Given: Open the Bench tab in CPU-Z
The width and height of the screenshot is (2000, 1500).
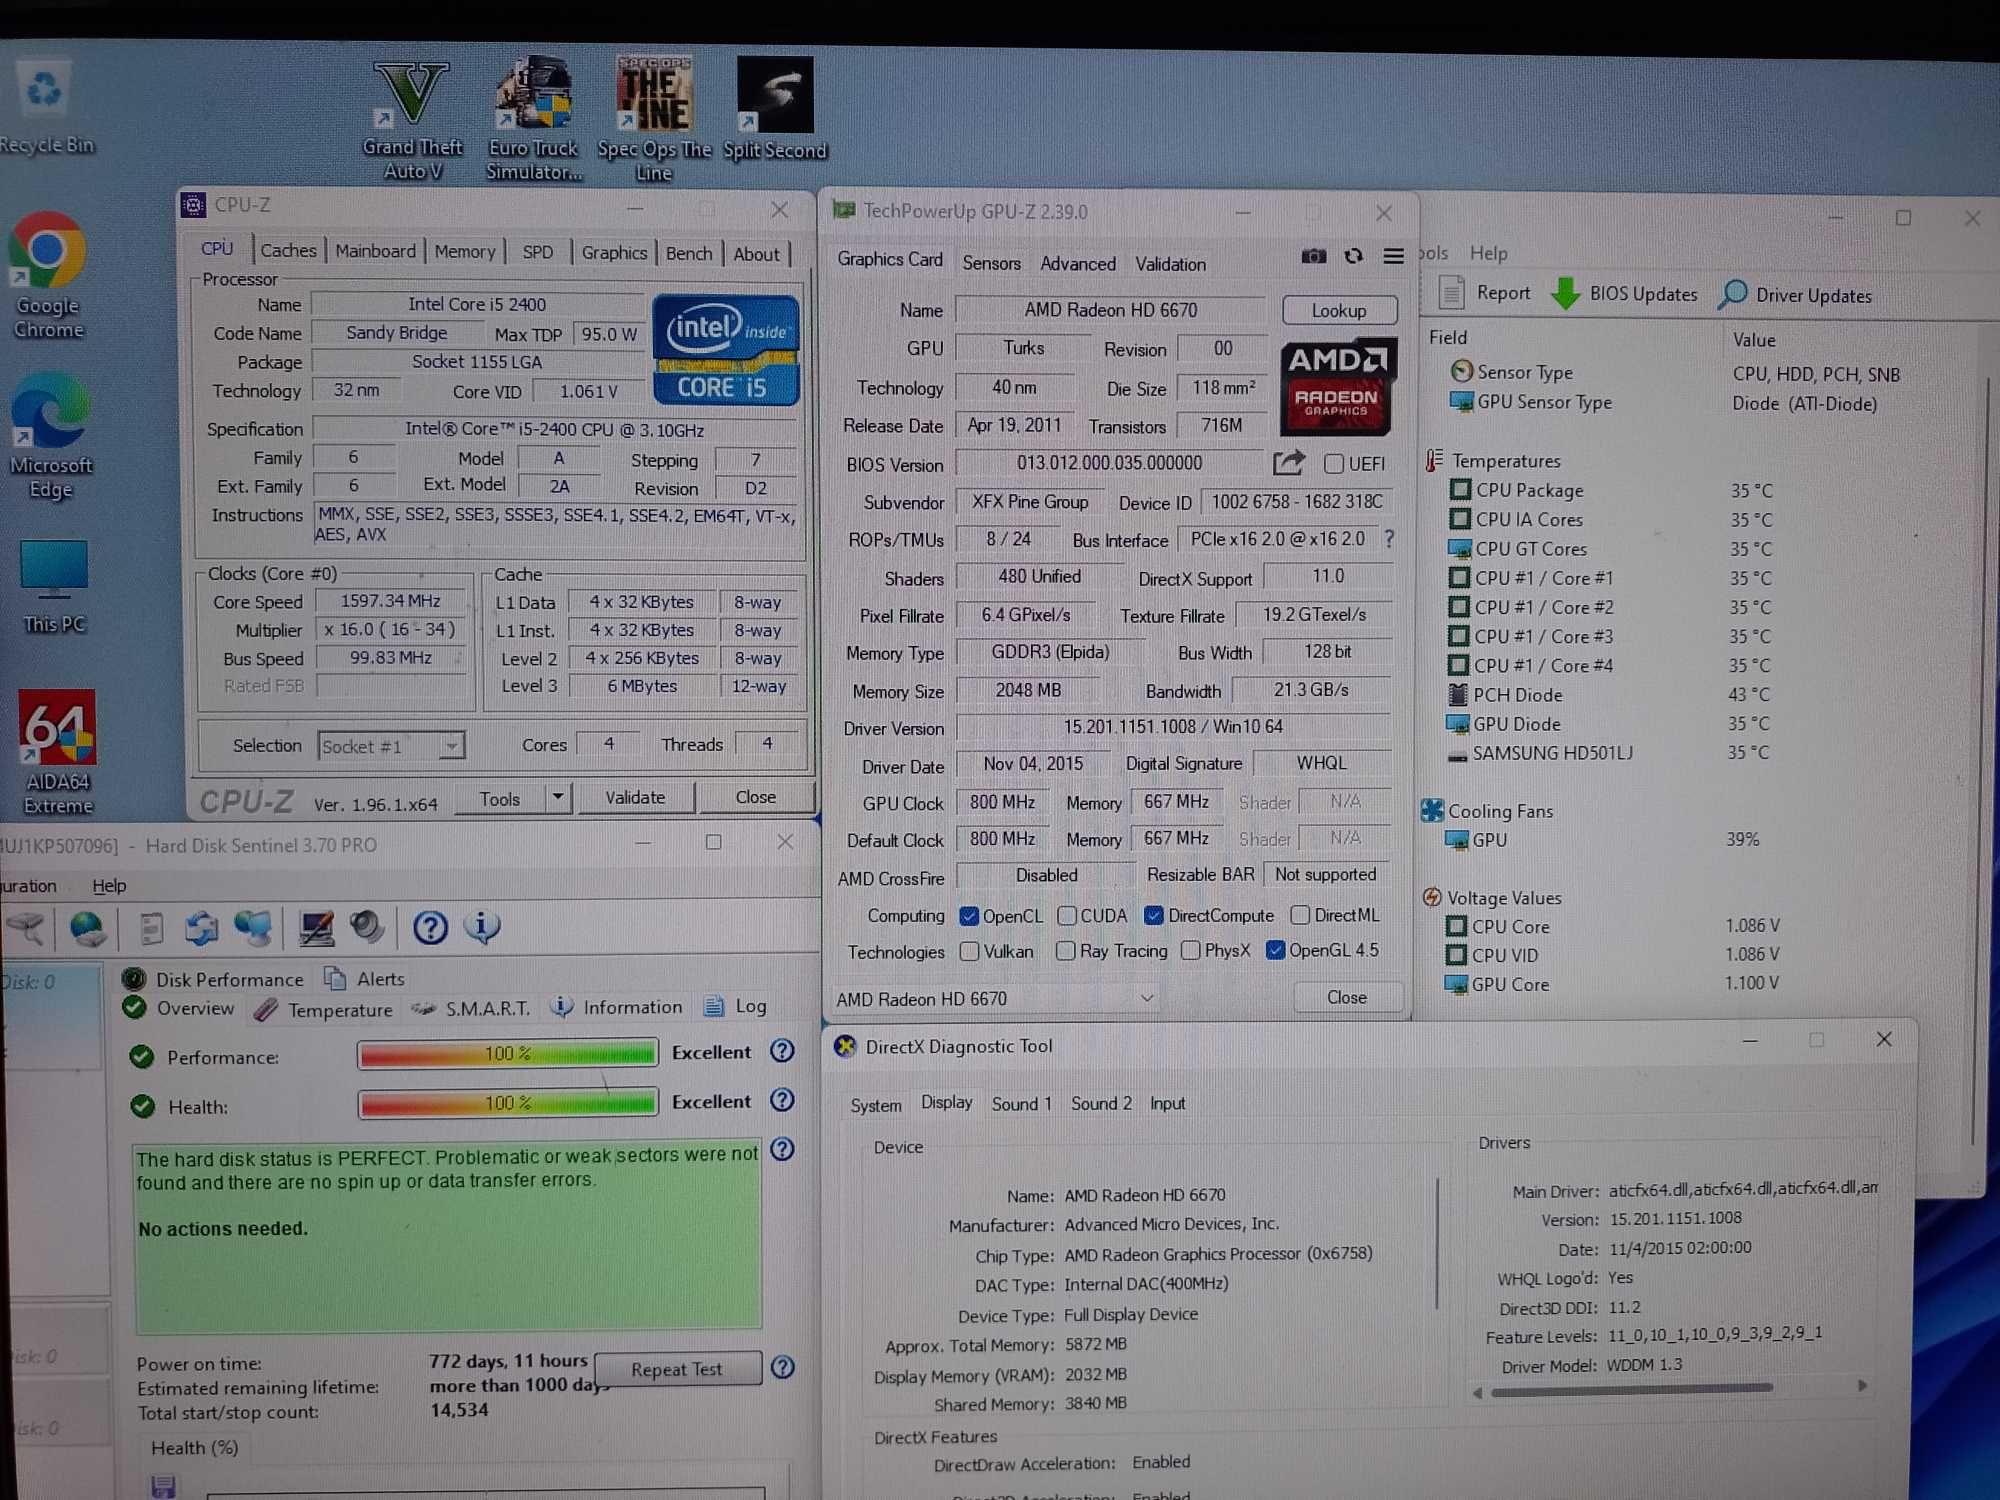Looking at the screenshot, I should click(x=689, y=253).
